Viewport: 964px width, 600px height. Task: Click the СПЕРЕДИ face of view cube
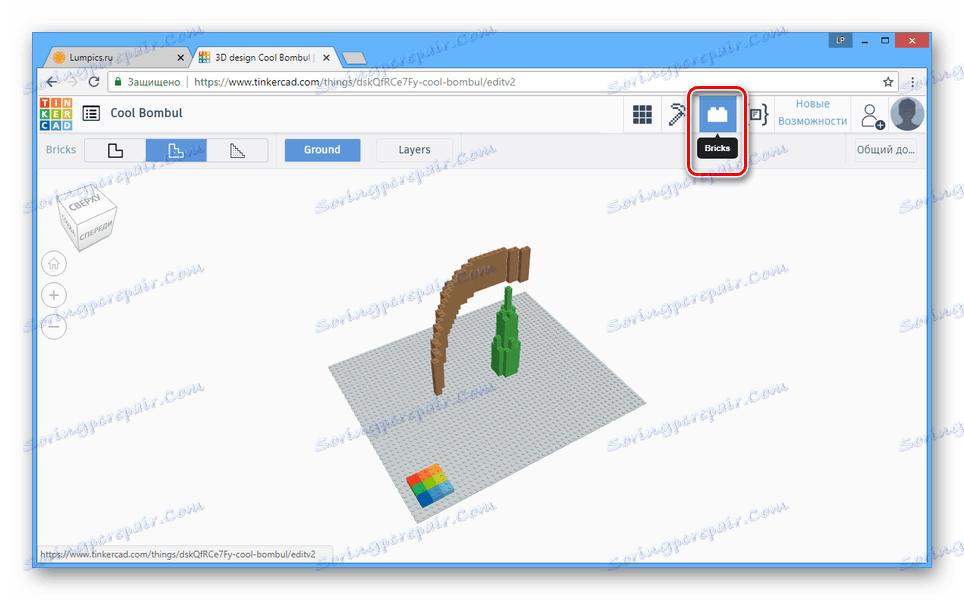[96, 231]
